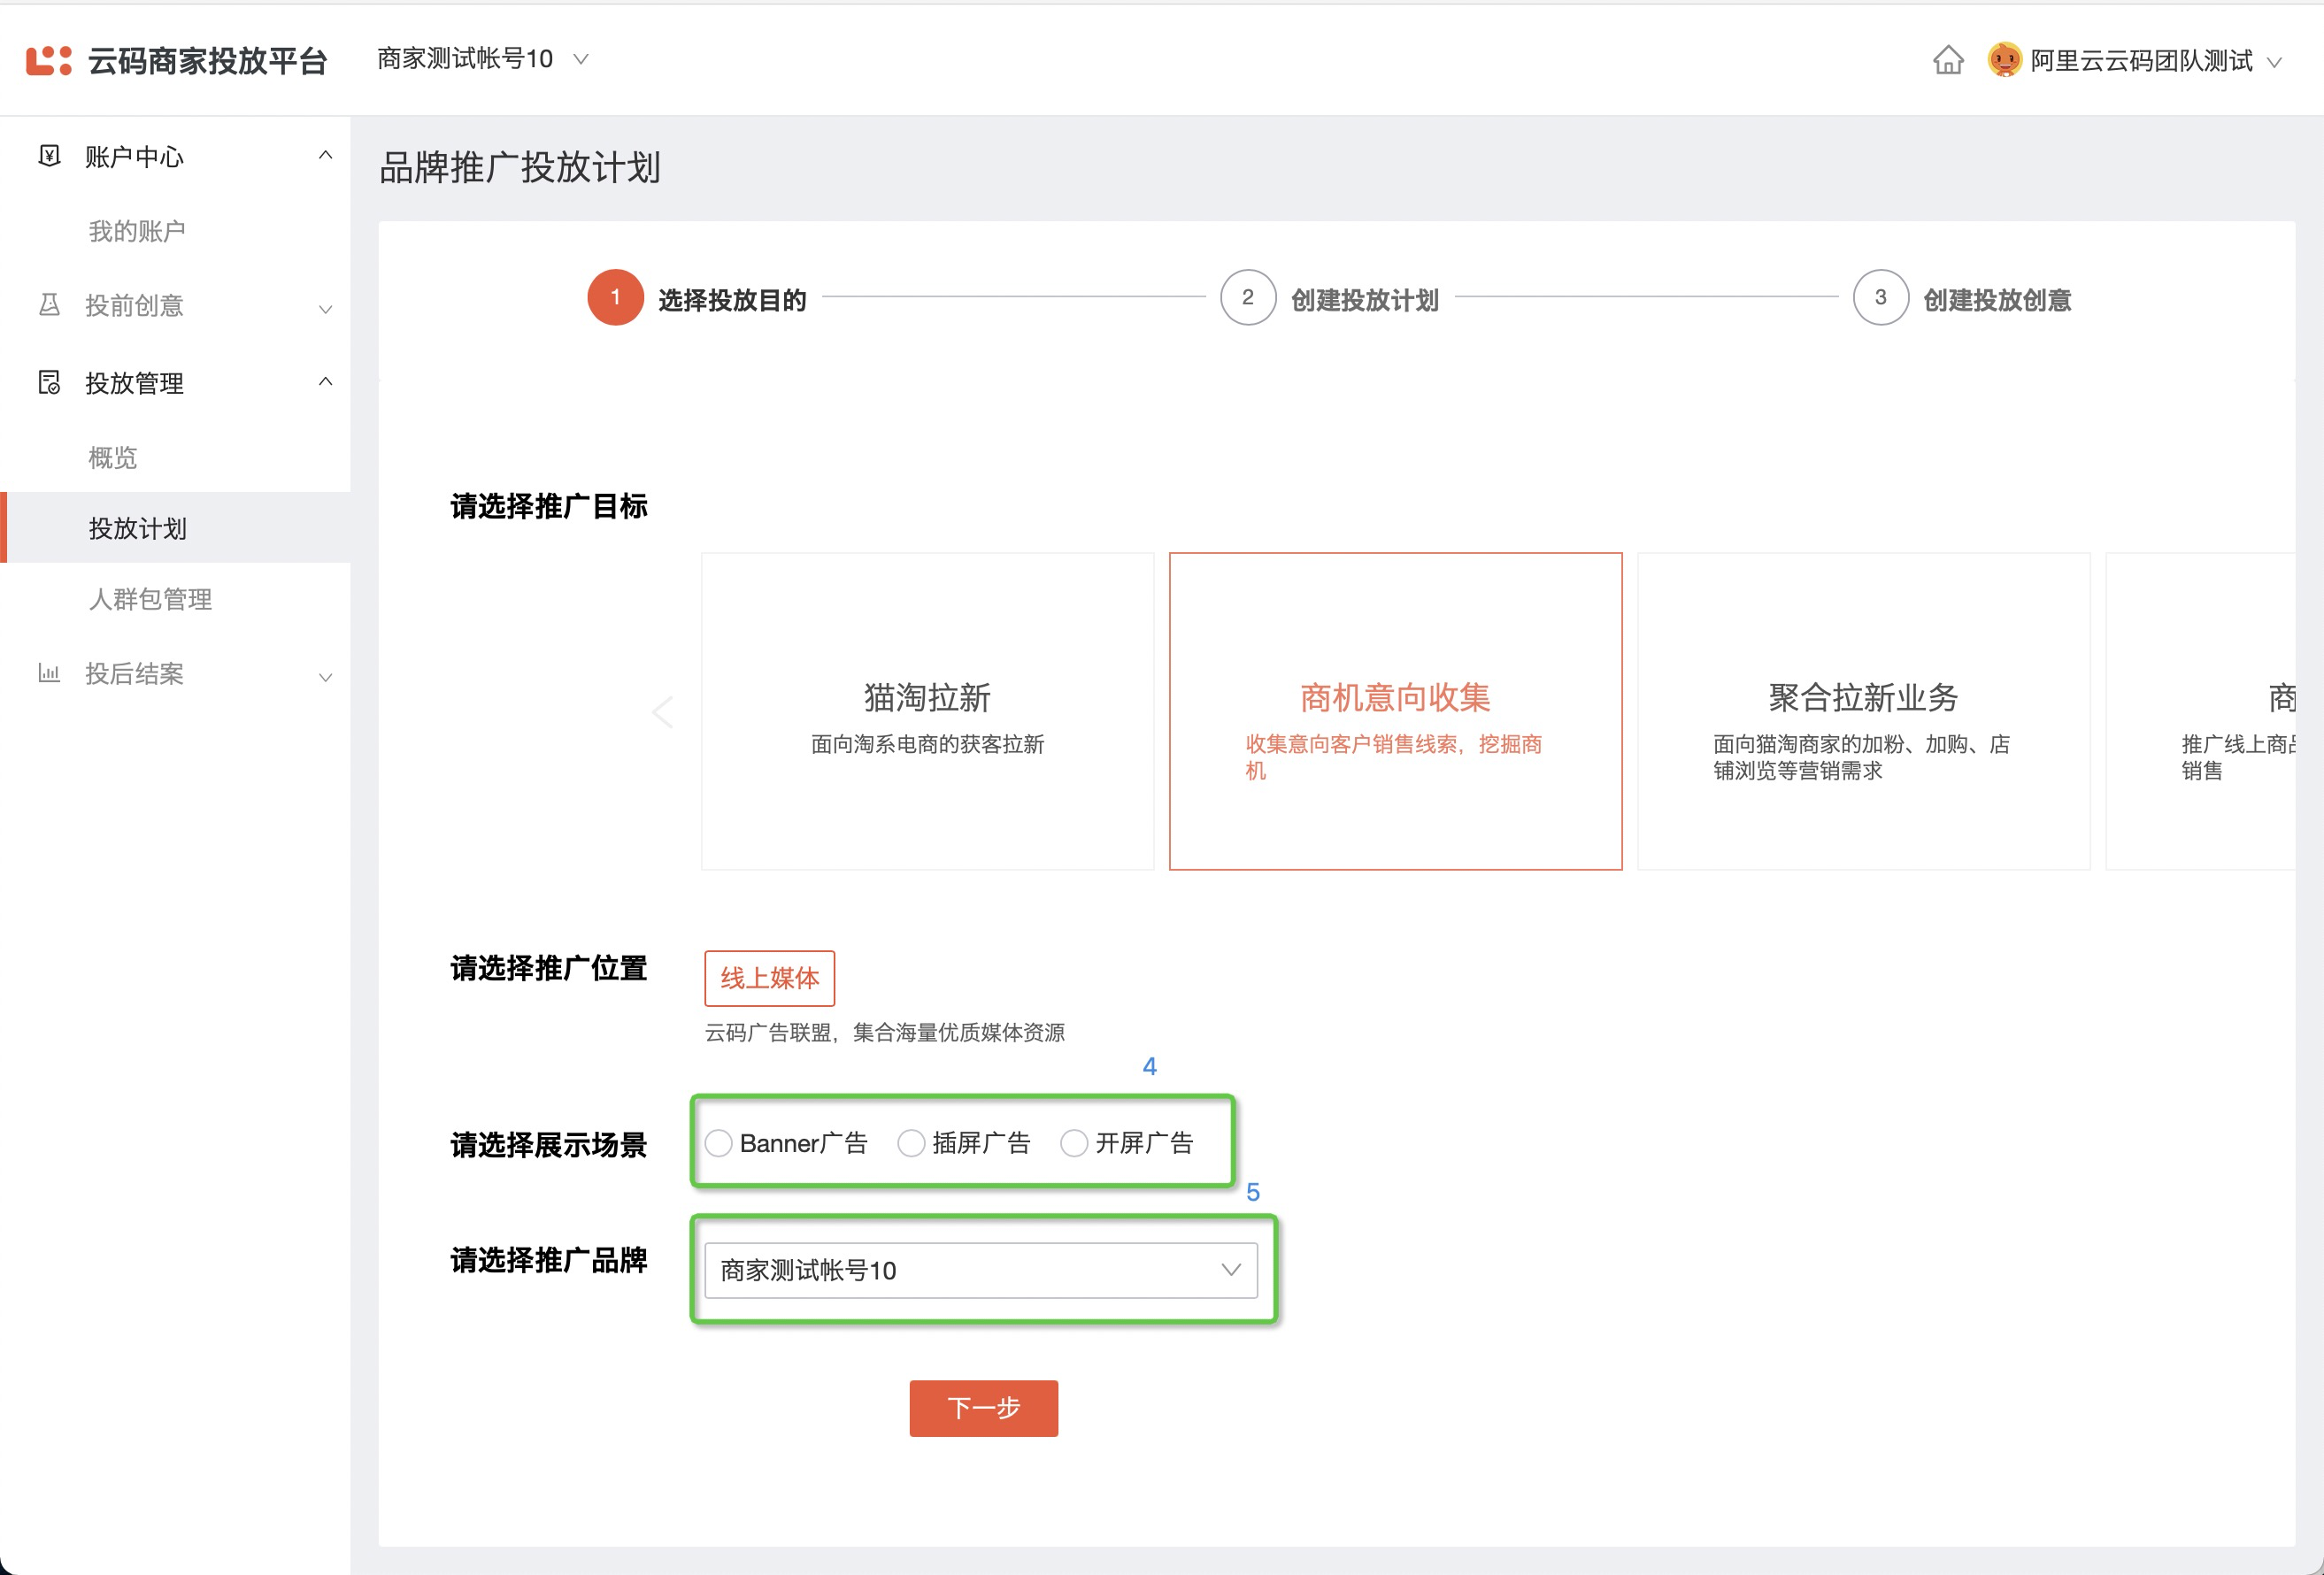This screenshot has width=2324, height=1575.
Task: Click the 下一步 button
Action: pyautogui.click(x=983, y=1408)
